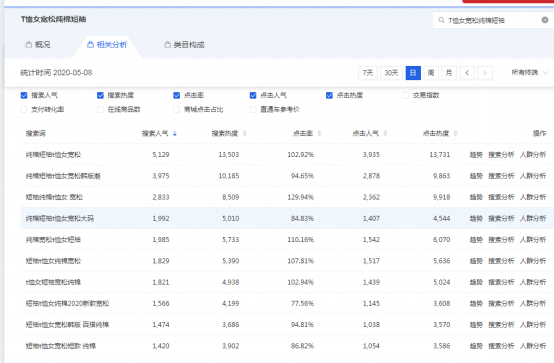
Task: Open 趋势 for the 1,992 search row
Action: click(x=476, y=218)
